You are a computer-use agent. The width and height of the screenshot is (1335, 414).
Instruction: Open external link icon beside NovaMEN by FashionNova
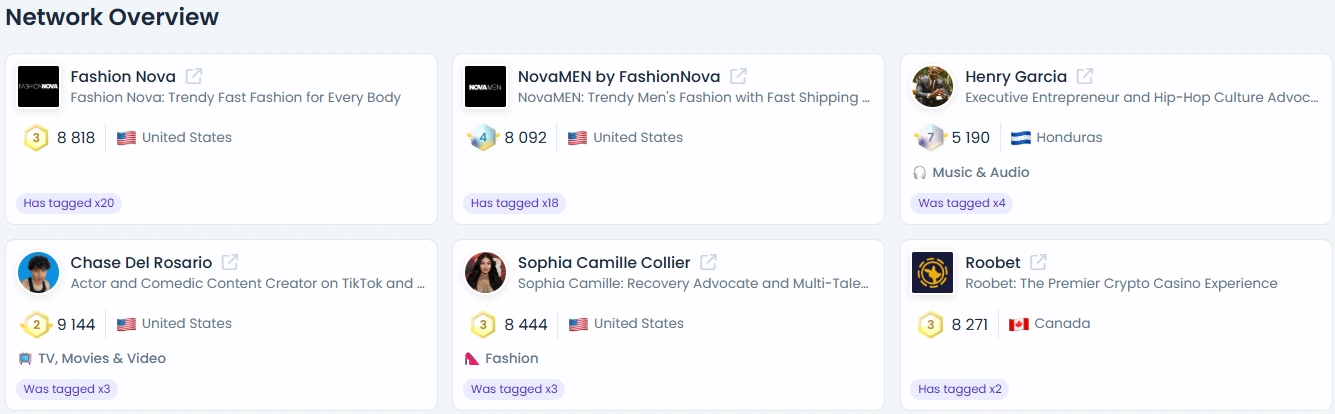tap(738, 76)
